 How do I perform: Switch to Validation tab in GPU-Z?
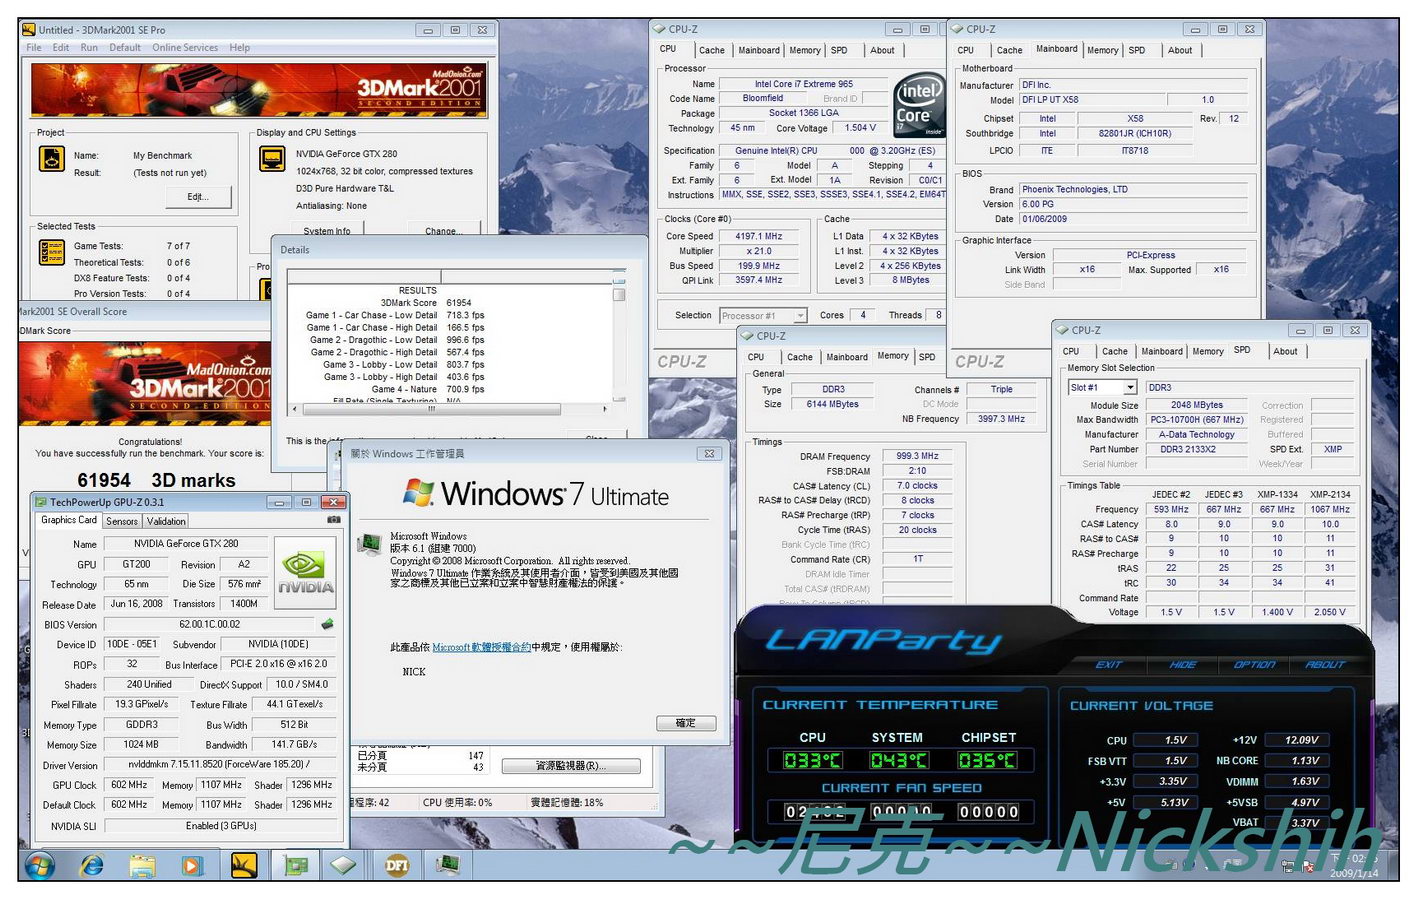(166, 521)
